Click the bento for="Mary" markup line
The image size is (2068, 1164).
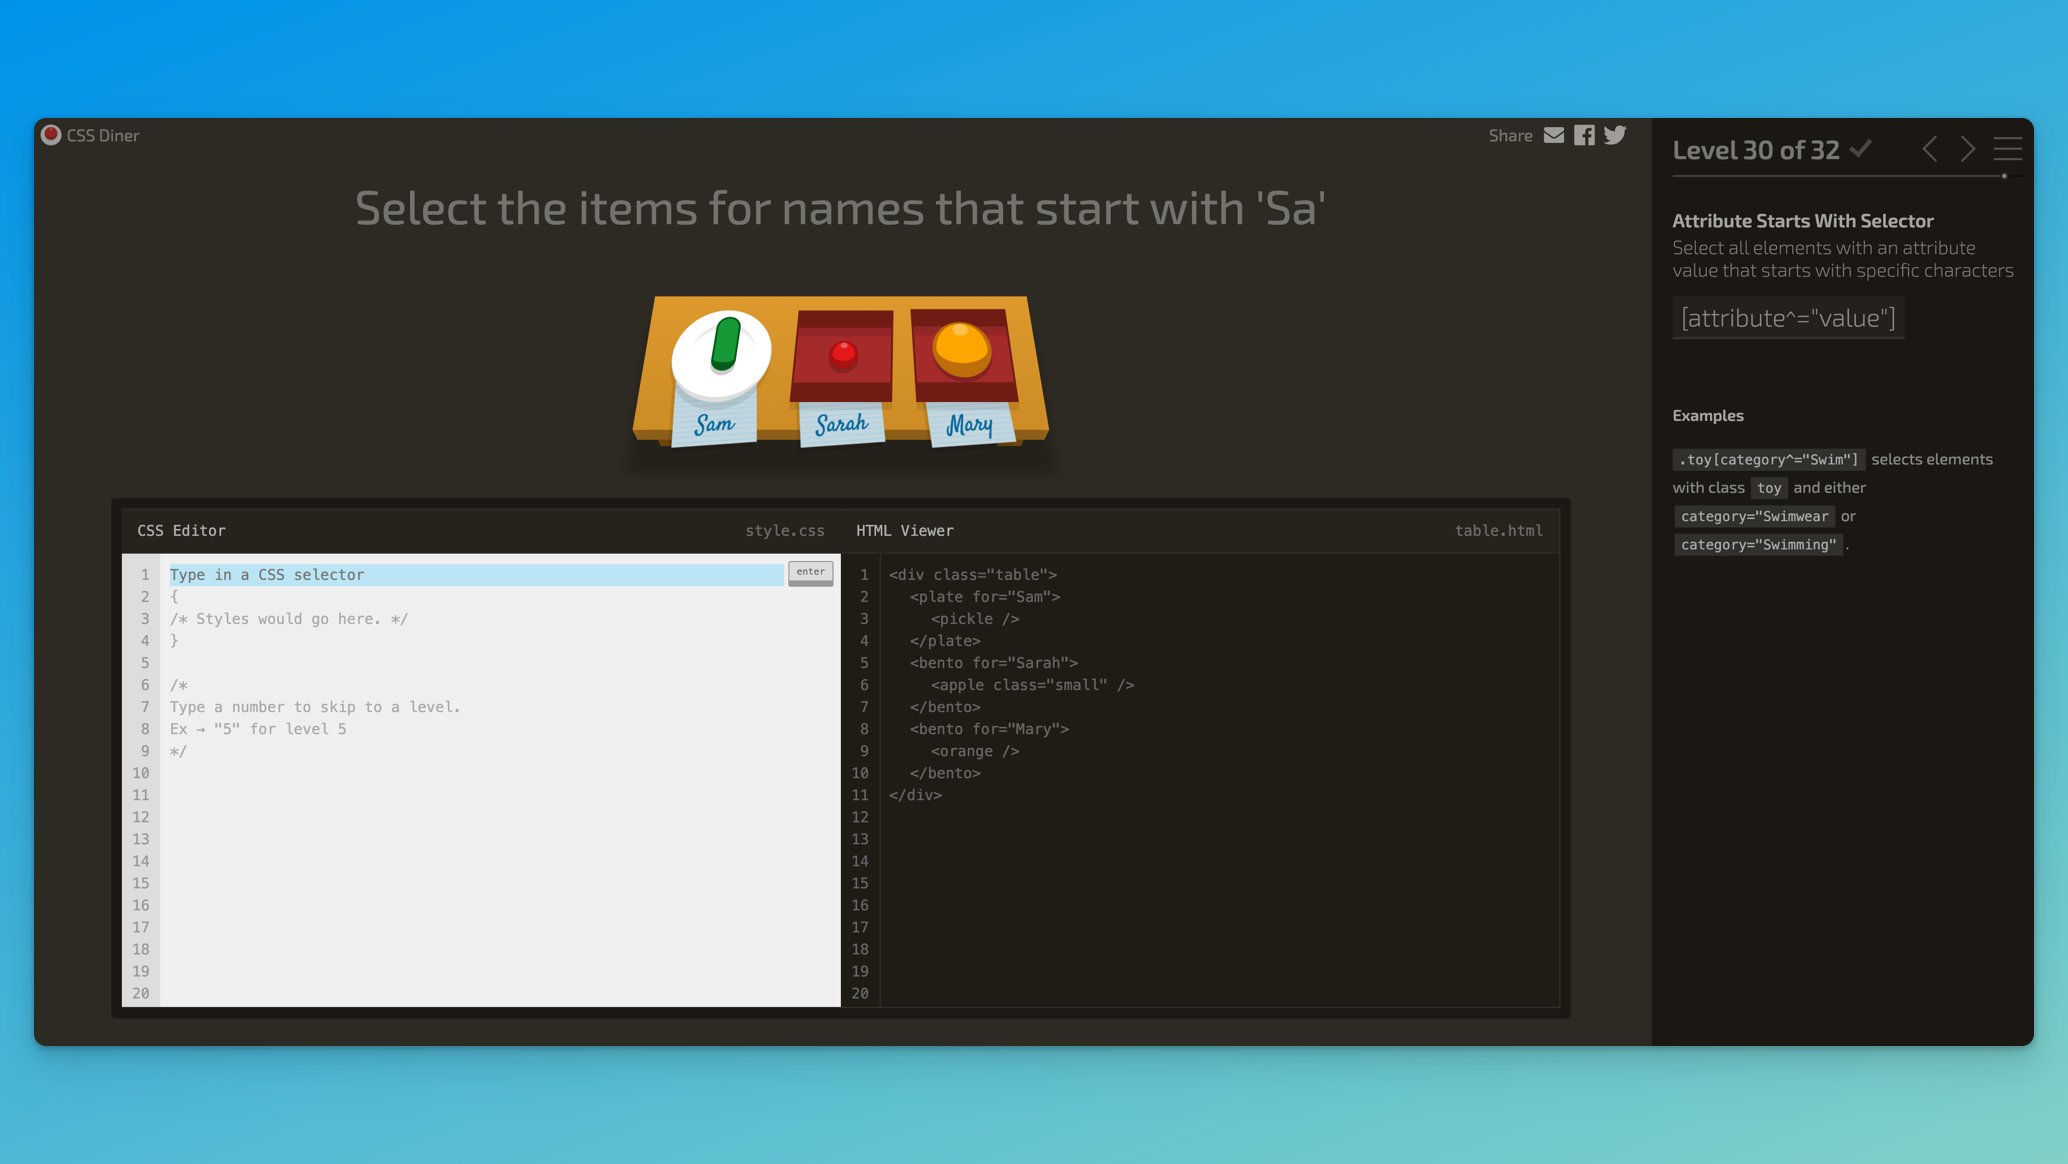pyautogui.click(x=989, y=729)
